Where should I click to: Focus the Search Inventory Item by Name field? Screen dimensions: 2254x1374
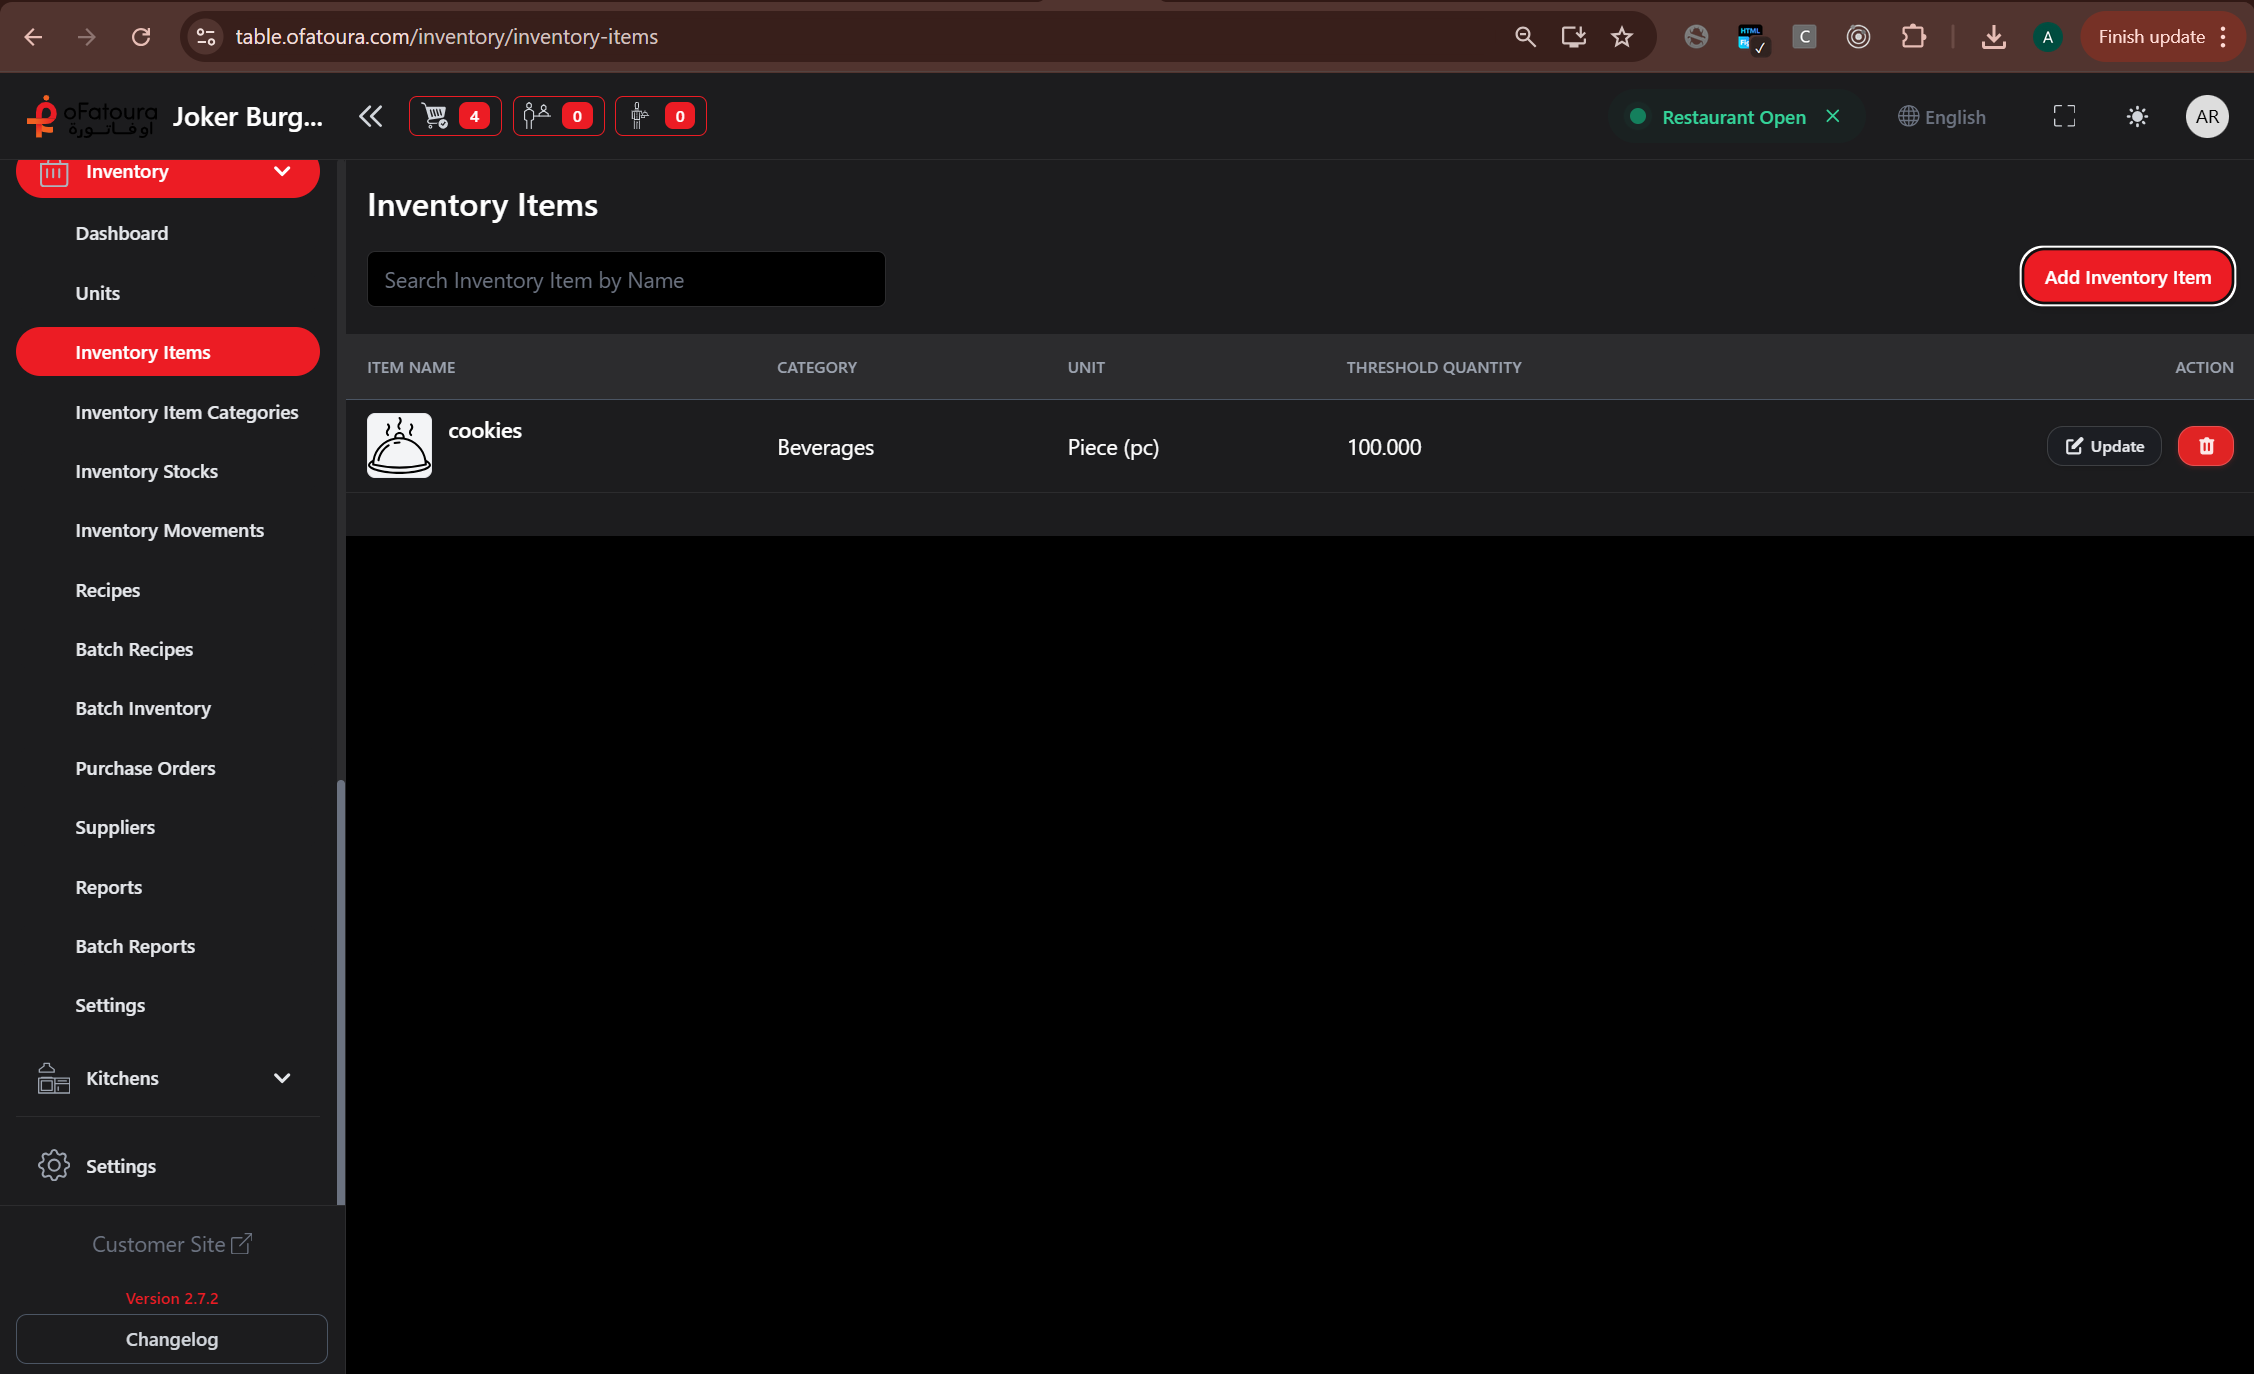coord(626,280)
